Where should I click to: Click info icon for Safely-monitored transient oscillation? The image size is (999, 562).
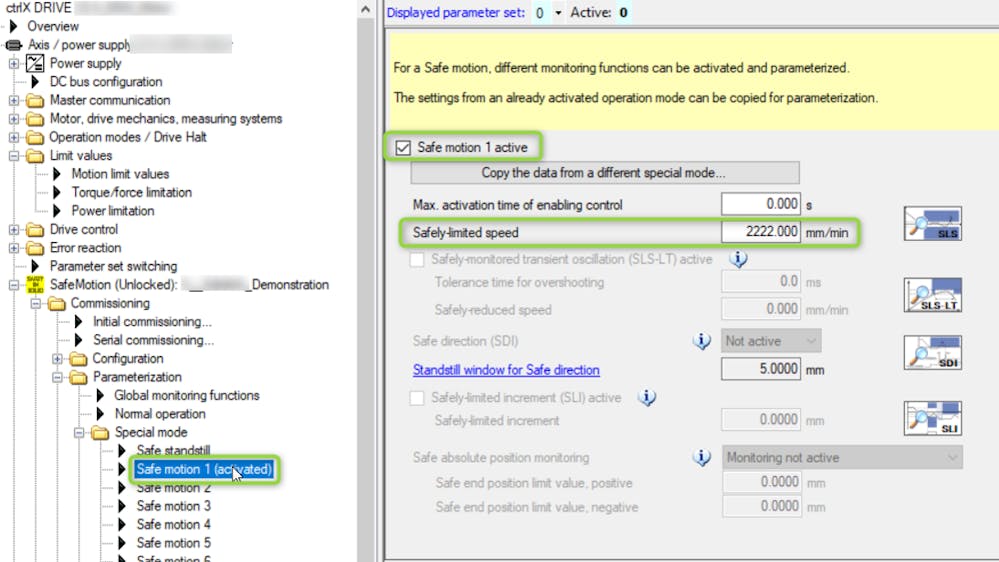click(738, 259)
